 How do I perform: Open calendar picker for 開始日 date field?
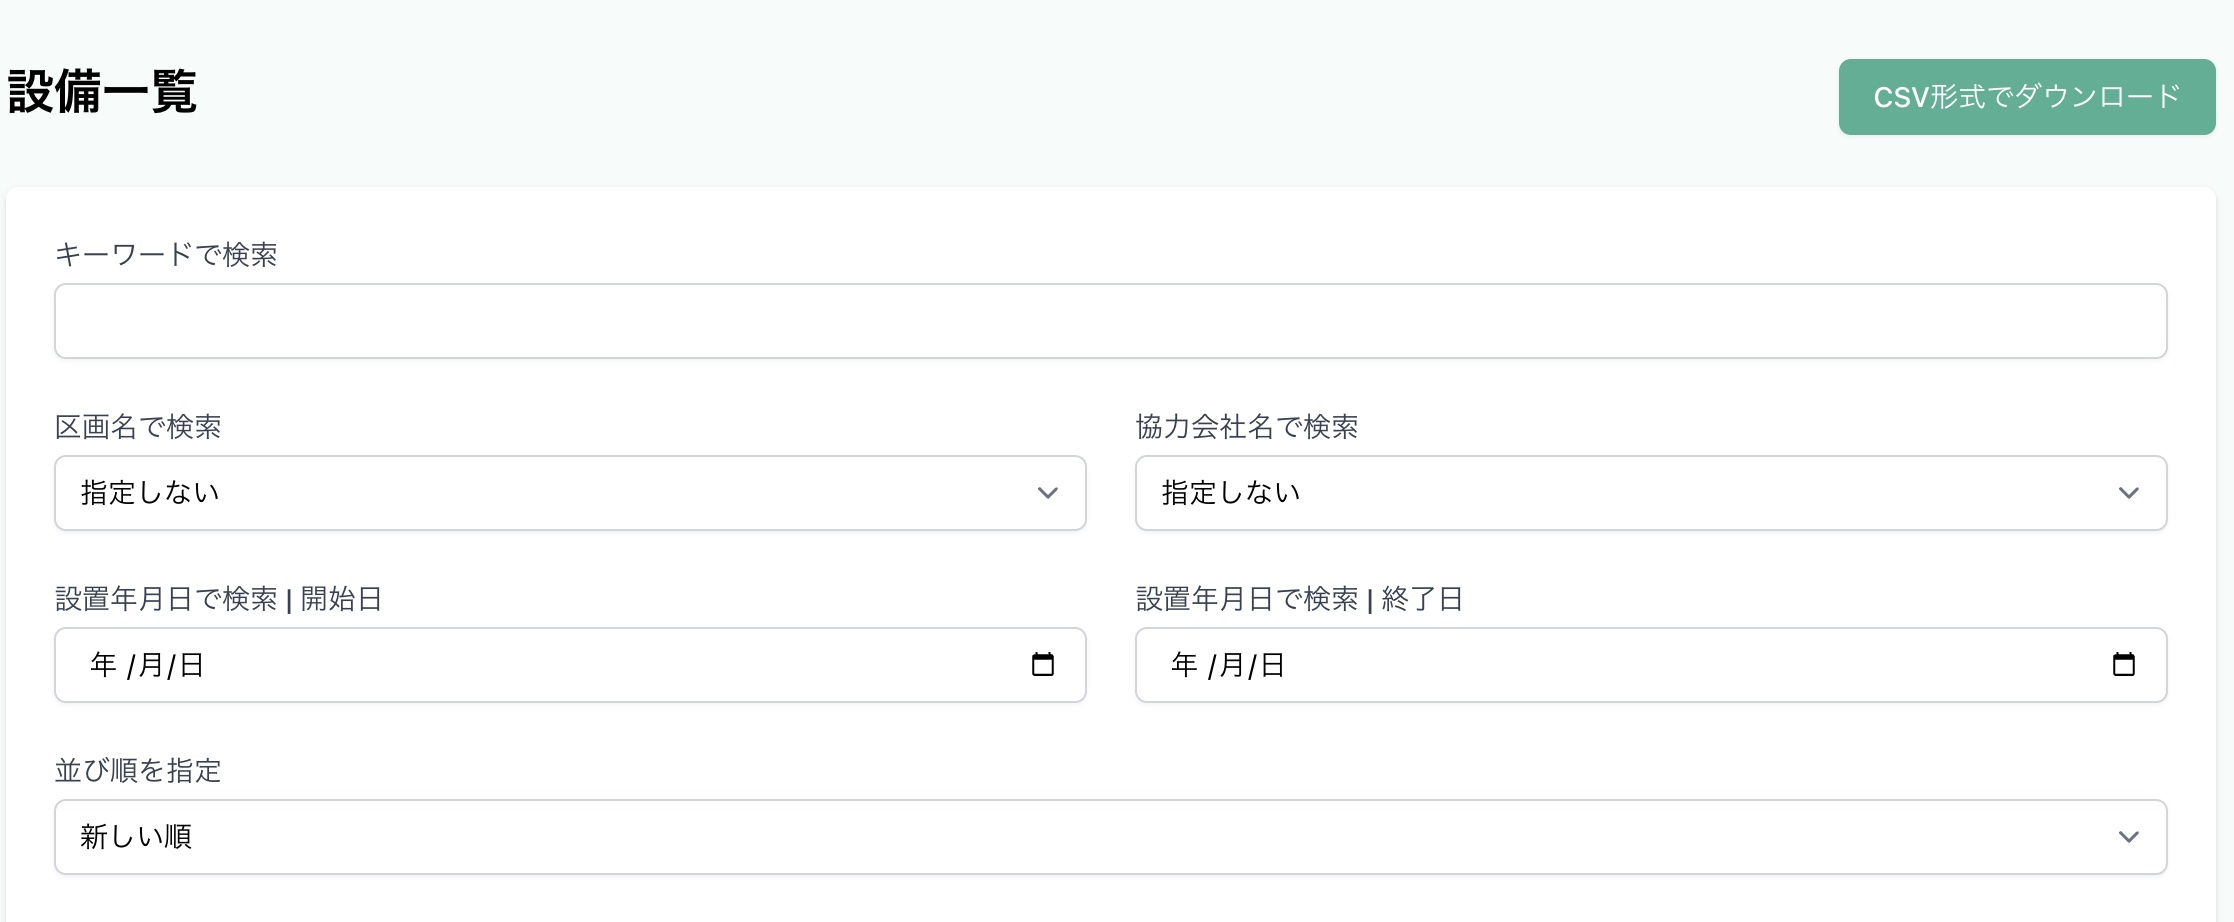[1042, 664]
